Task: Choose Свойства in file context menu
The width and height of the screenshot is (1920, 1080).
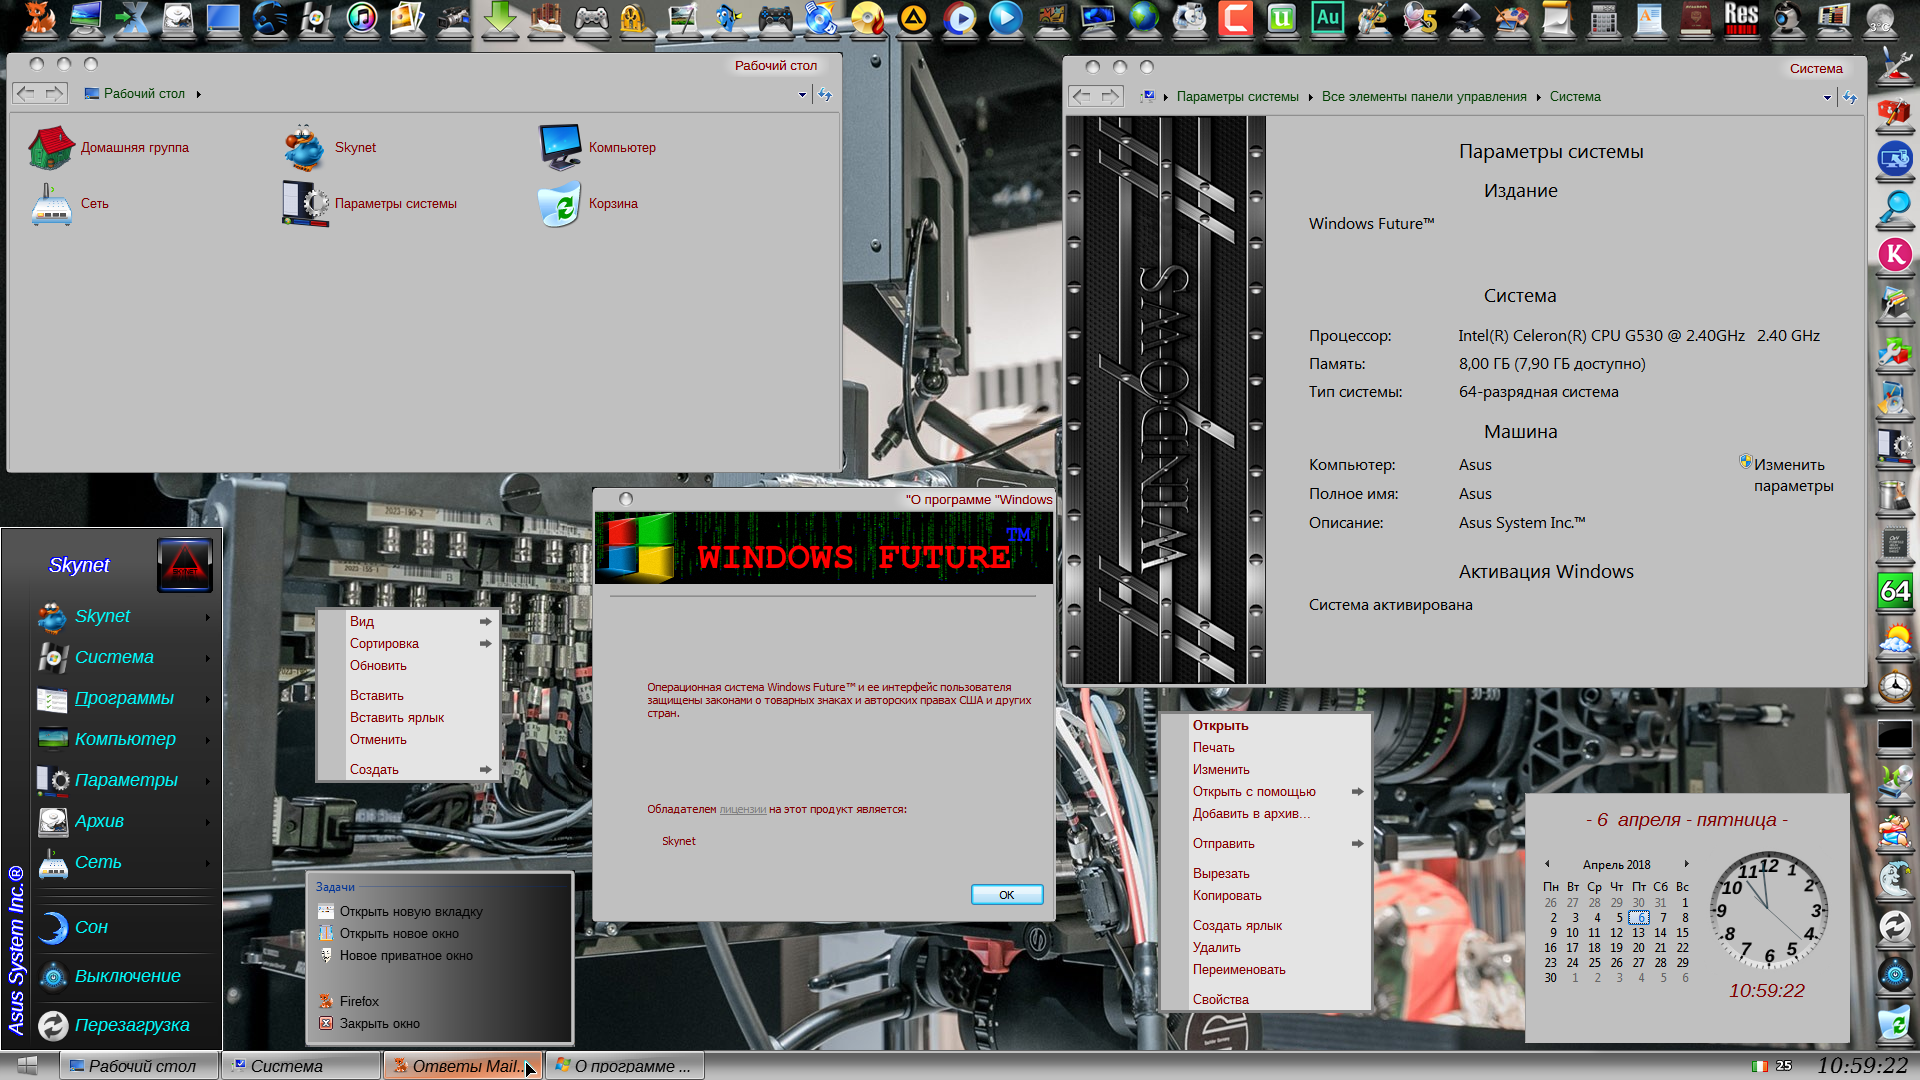Action: point(1220,999)
